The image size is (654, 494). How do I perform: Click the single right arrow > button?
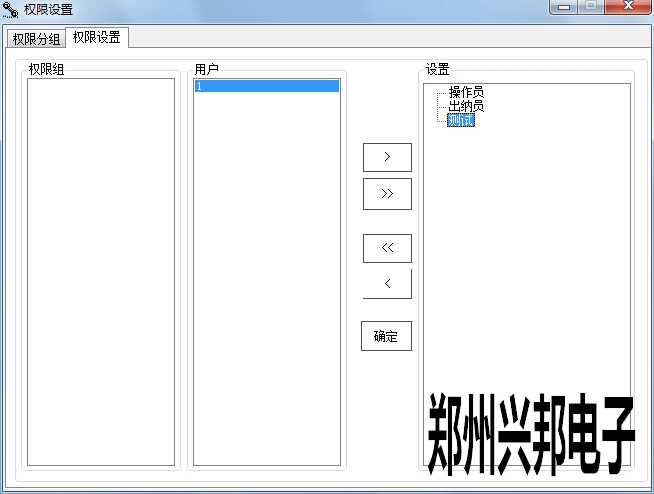[x=387, y=157]
